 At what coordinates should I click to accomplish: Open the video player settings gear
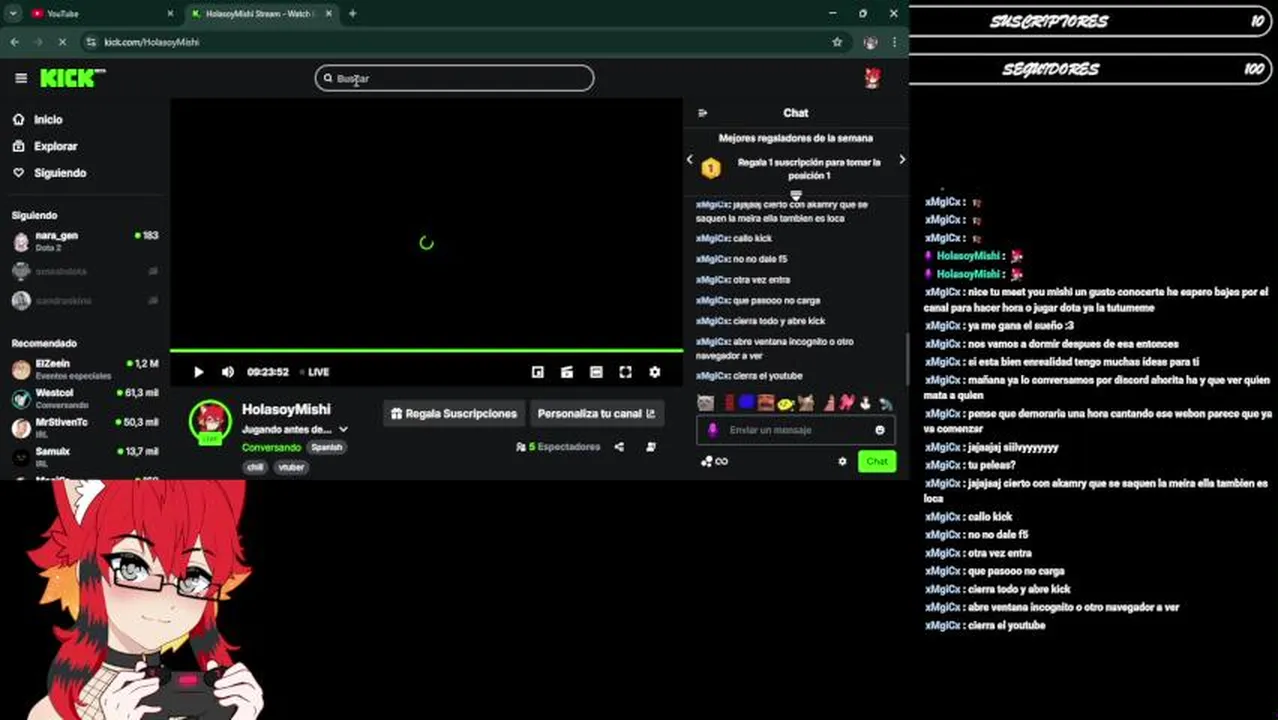click(x=654, y=372)
